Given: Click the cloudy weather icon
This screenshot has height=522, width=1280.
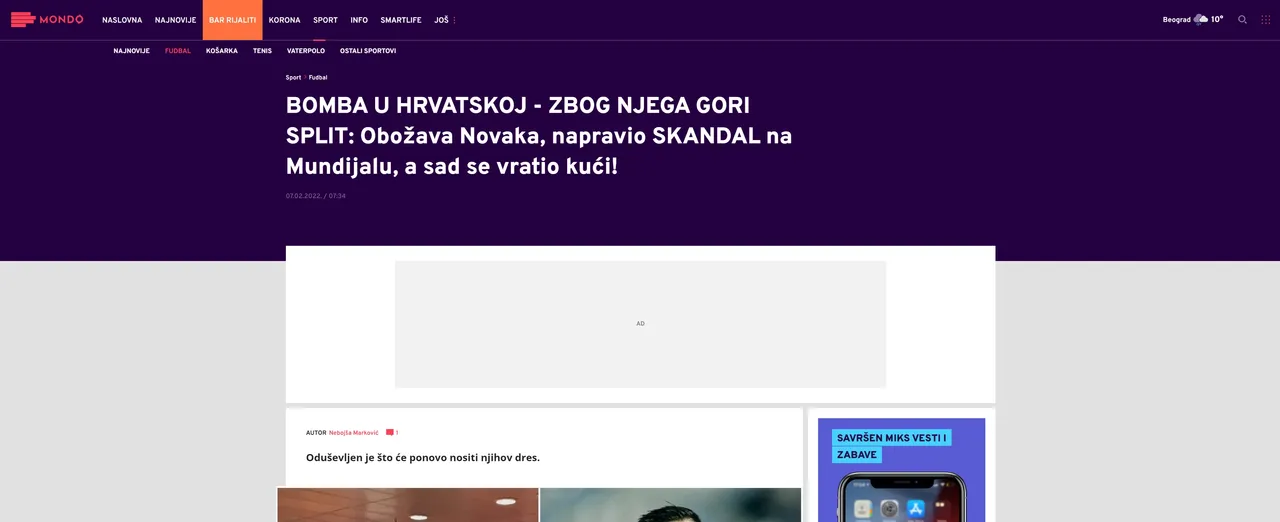Looking at the screenshot, I should pos(1200,19).
